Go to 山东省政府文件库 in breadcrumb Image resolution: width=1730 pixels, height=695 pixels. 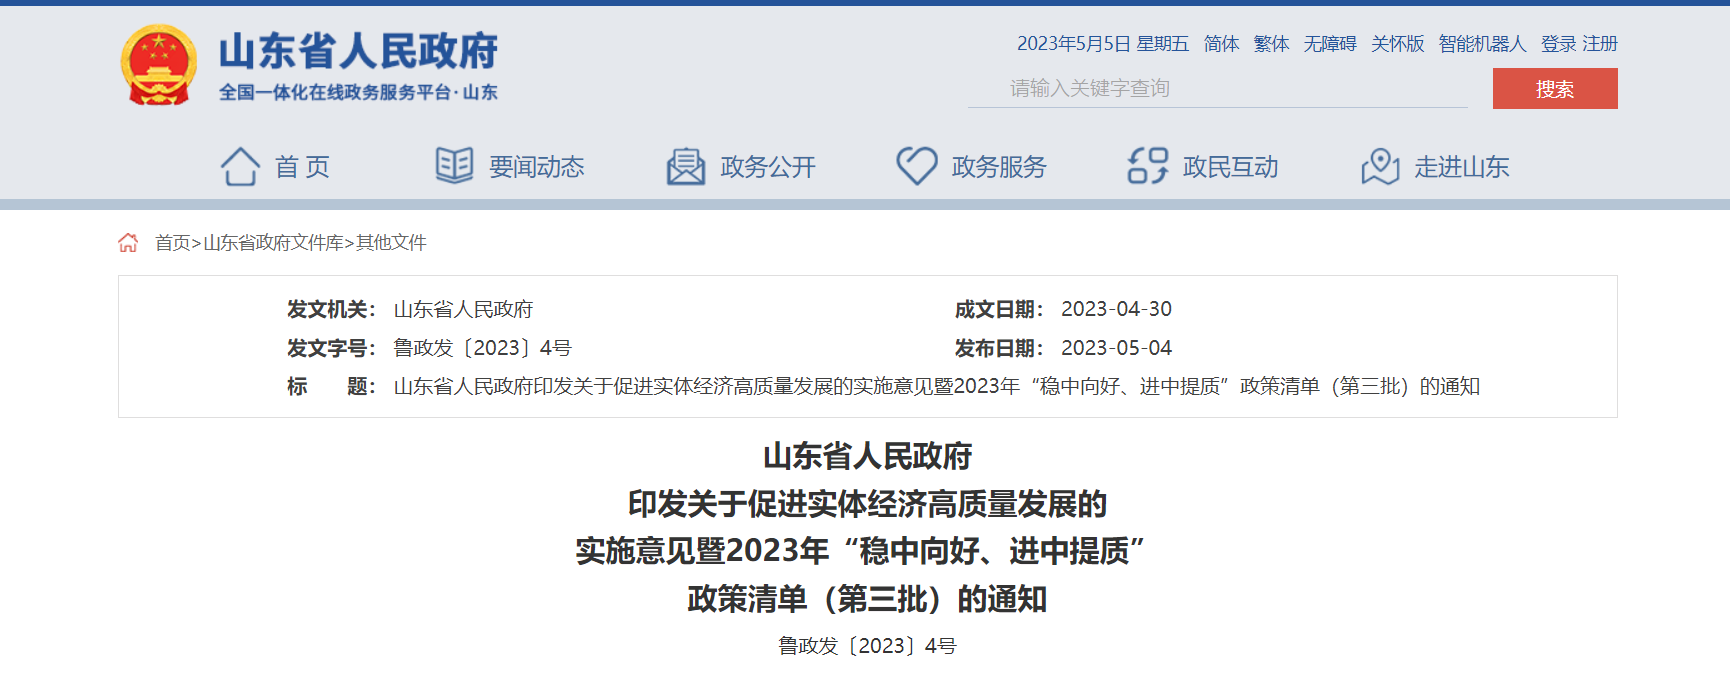[x=273, y=243]
